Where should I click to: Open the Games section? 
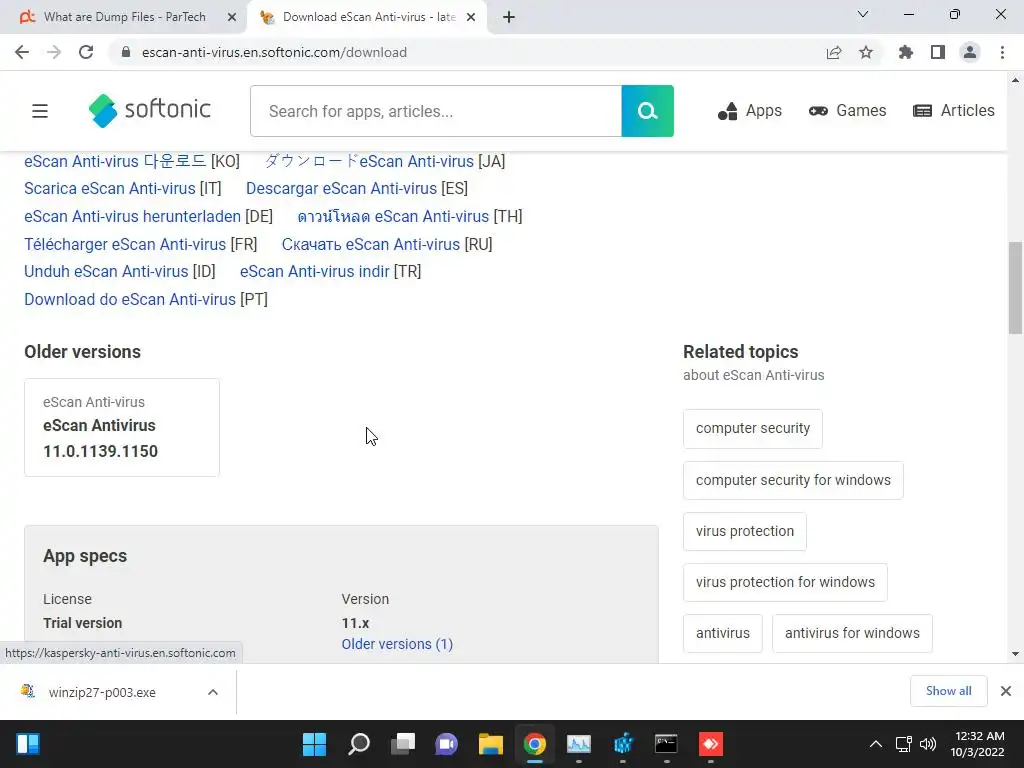[x=848, y=111]
